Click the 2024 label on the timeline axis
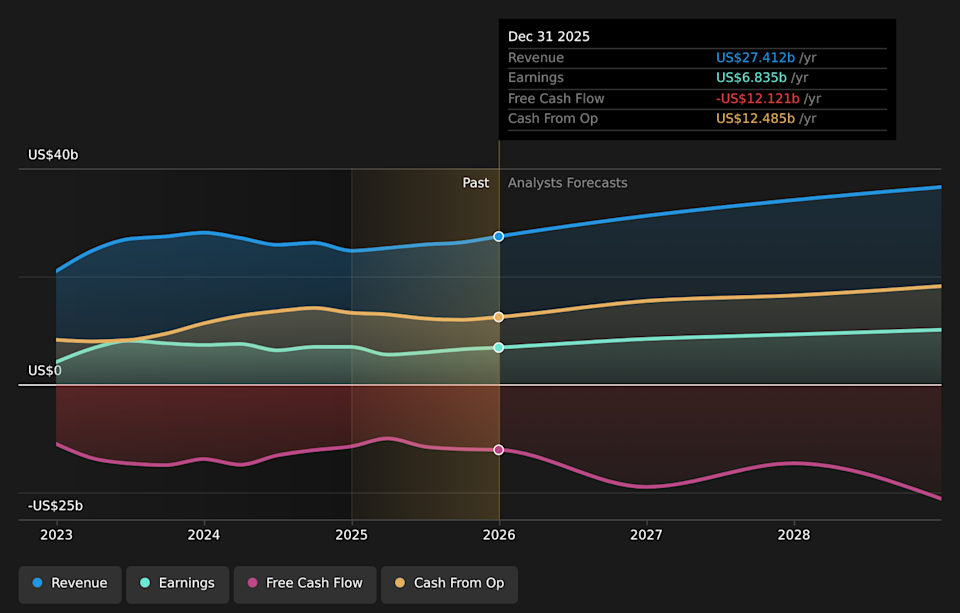The height and width of the screenshot is (613, 960). (x=203, y=535)
